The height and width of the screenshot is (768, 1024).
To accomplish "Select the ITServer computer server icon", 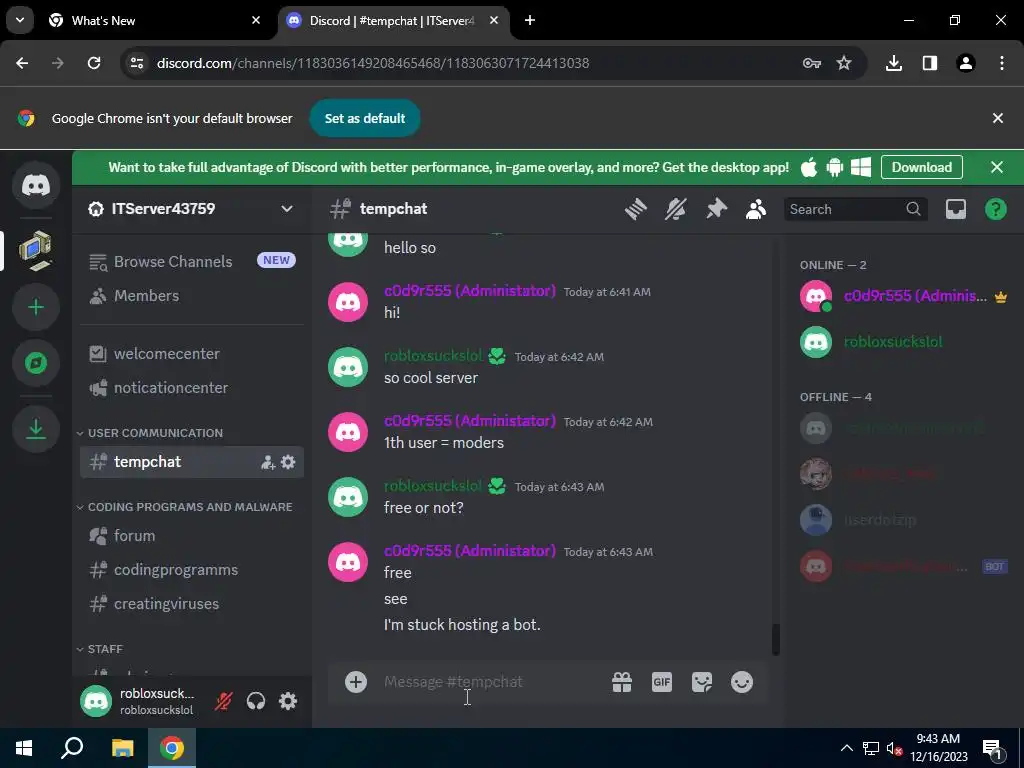I will 36,250.
